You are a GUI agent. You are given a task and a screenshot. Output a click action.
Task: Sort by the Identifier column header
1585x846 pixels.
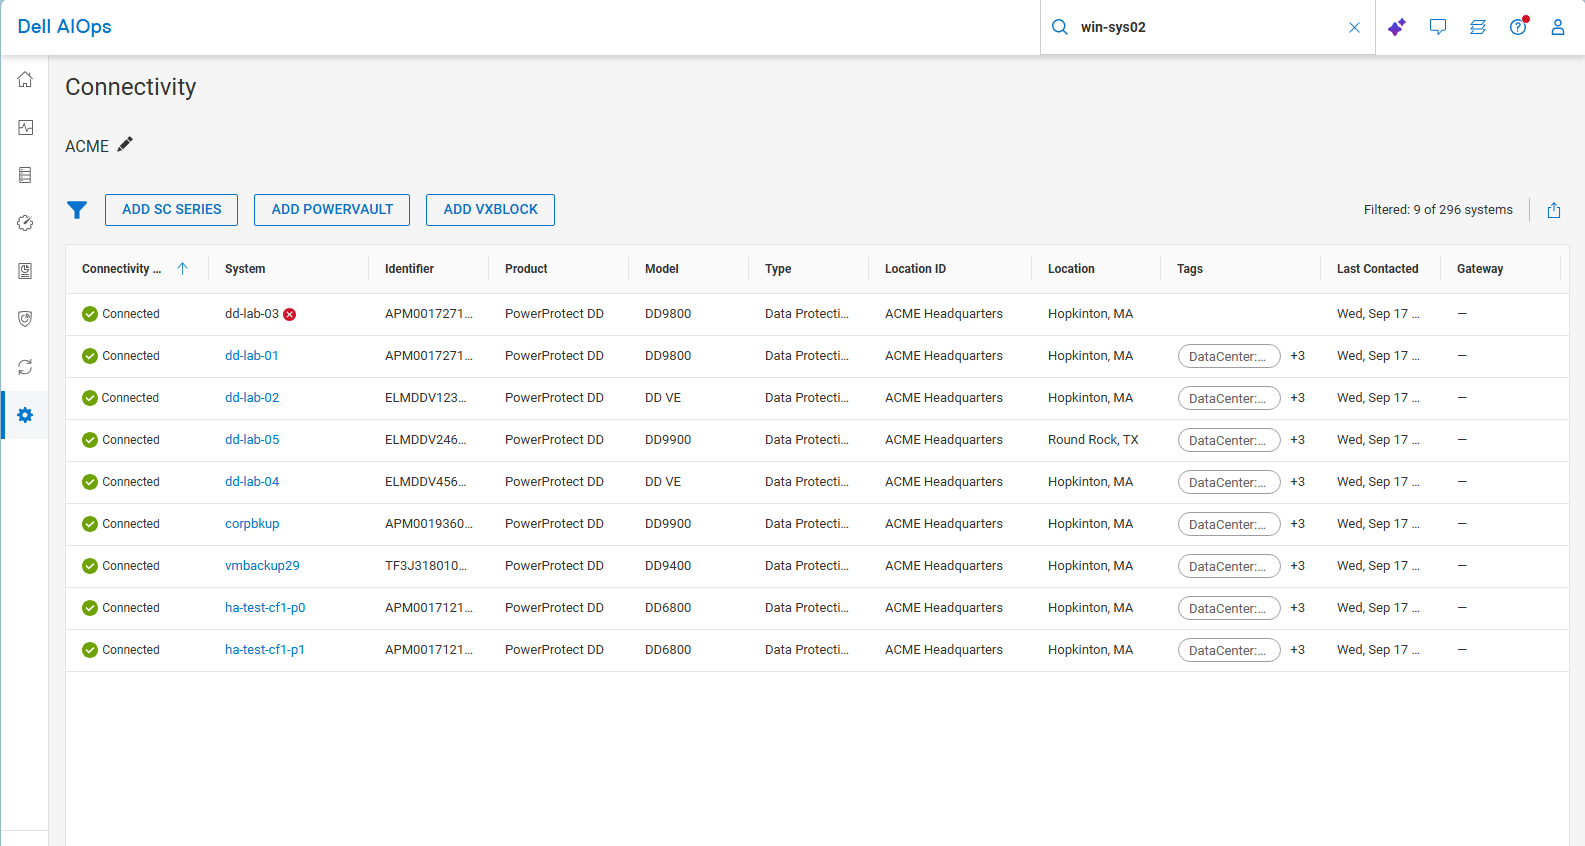coord(409,269)
